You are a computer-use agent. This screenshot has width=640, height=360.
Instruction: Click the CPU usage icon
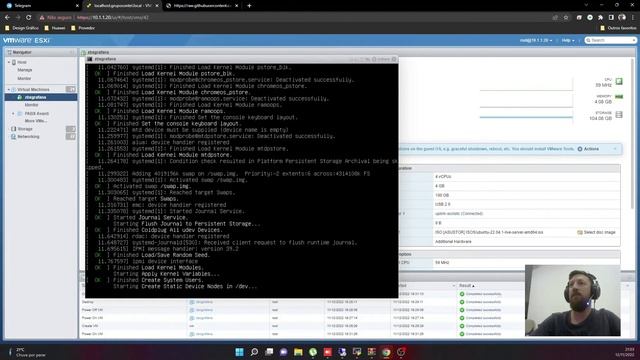619,82
